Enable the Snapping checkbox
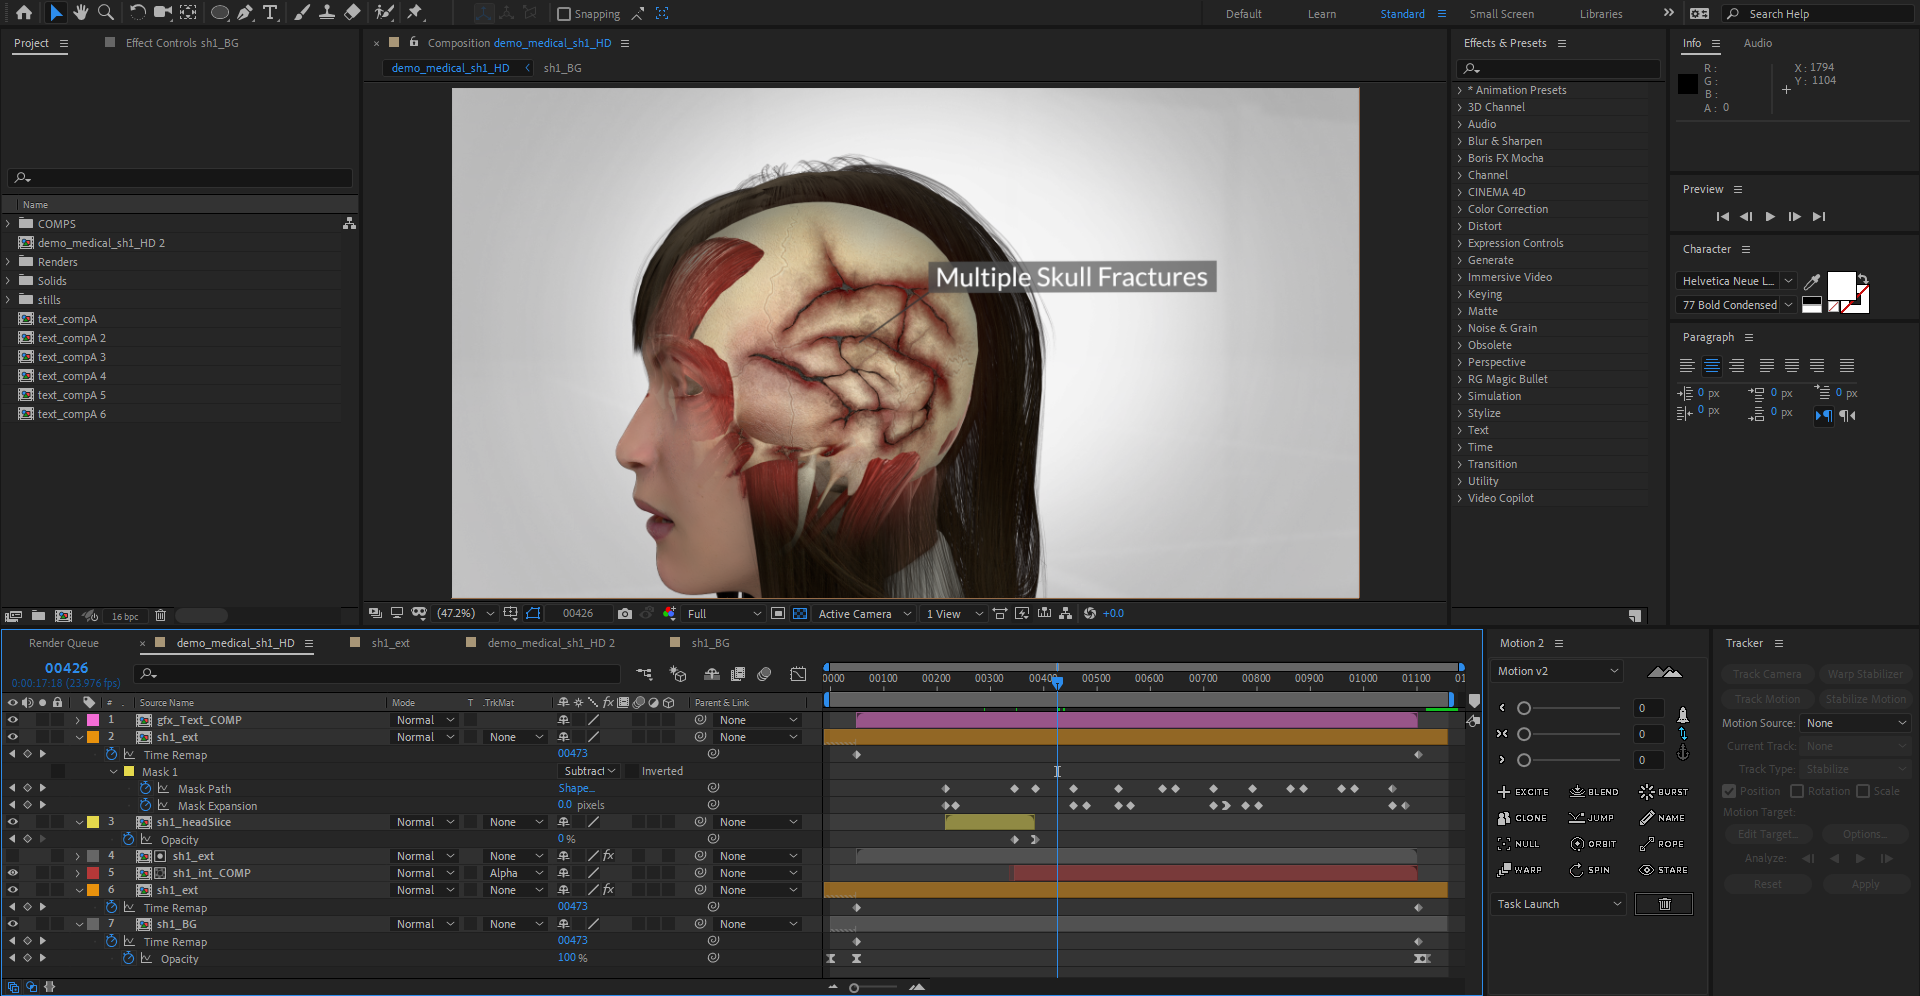 click(x=564, y=14)
